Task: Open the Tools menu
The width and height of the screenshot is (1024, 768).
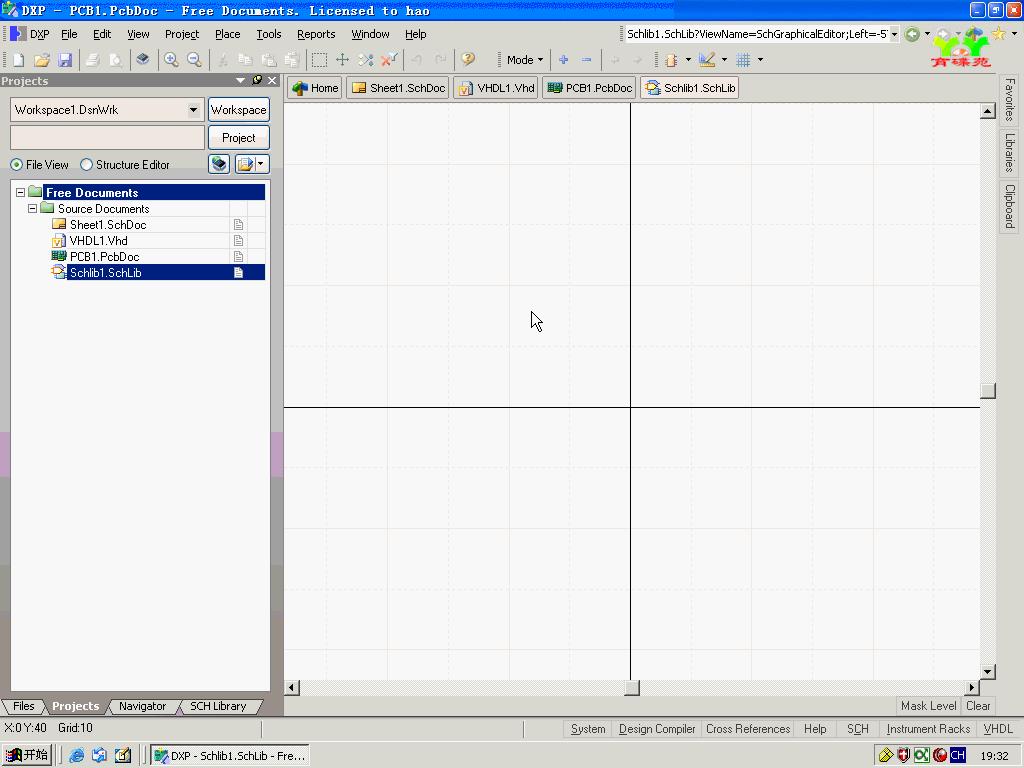Action: pyautogui.click(x=268, y=34)
